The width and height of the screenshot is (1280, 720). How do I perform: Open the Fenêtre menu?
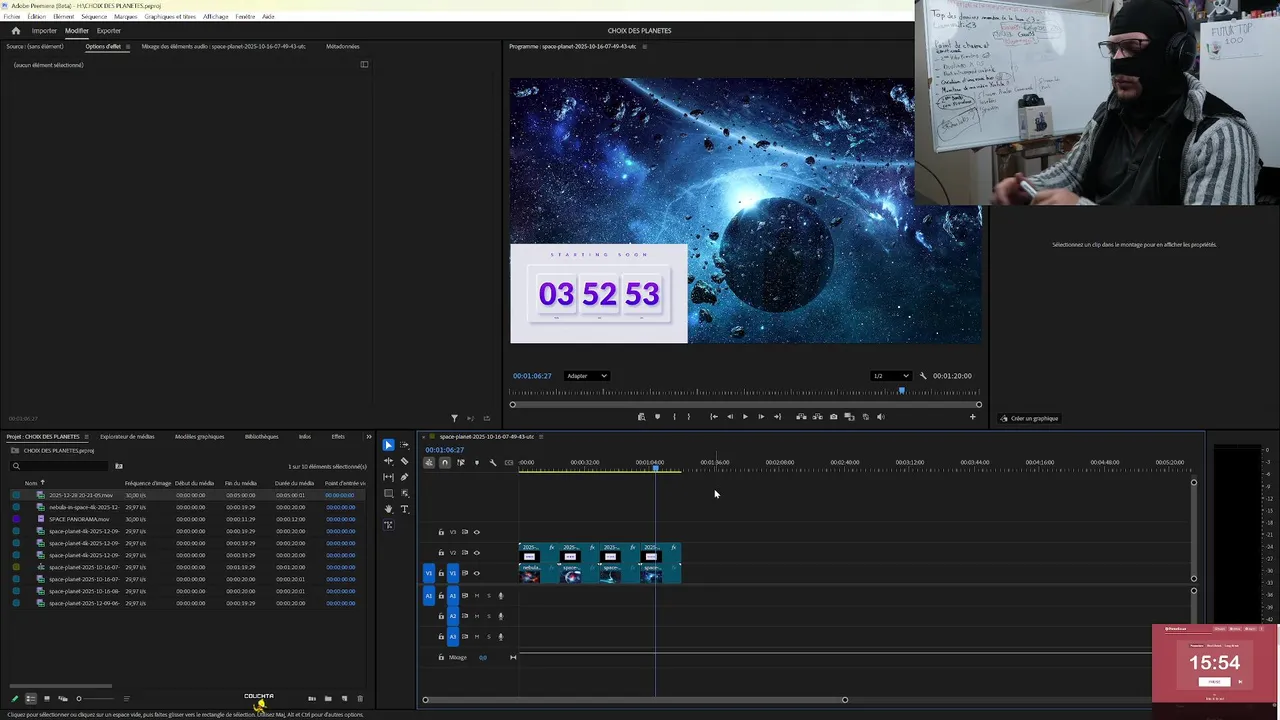[x=245, y=17]
